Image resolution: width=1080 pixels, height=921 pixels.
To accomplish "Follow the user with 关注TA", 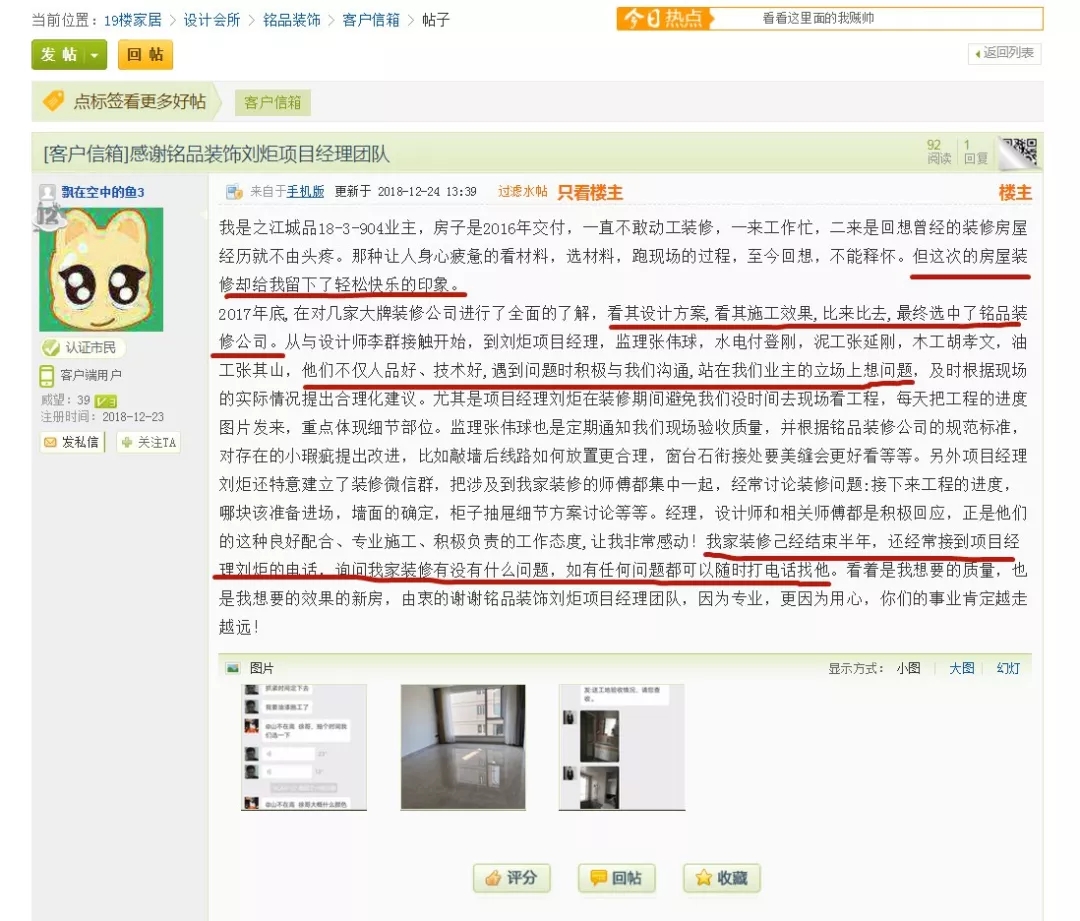I will click(x=148, y=442).
